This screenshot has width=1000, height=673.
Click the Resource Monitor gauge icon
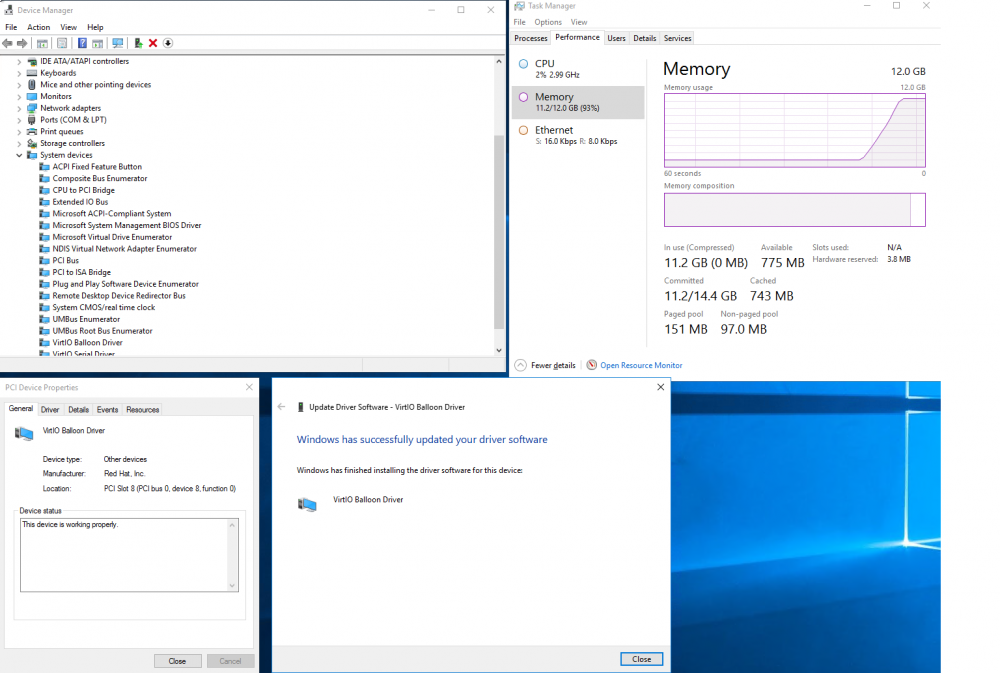pos(592,365)
